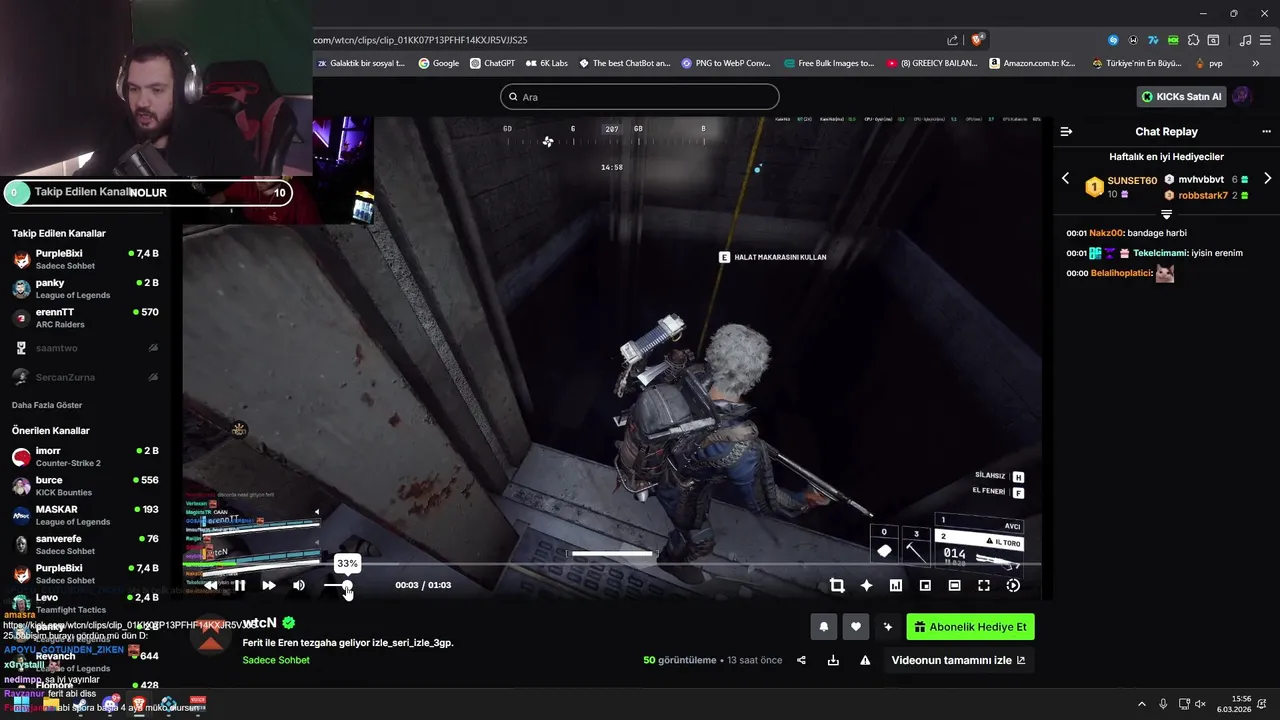Viewport: 1280px width, 720px height.
Task: Open the Google bookmark
Action: (439, 63)
